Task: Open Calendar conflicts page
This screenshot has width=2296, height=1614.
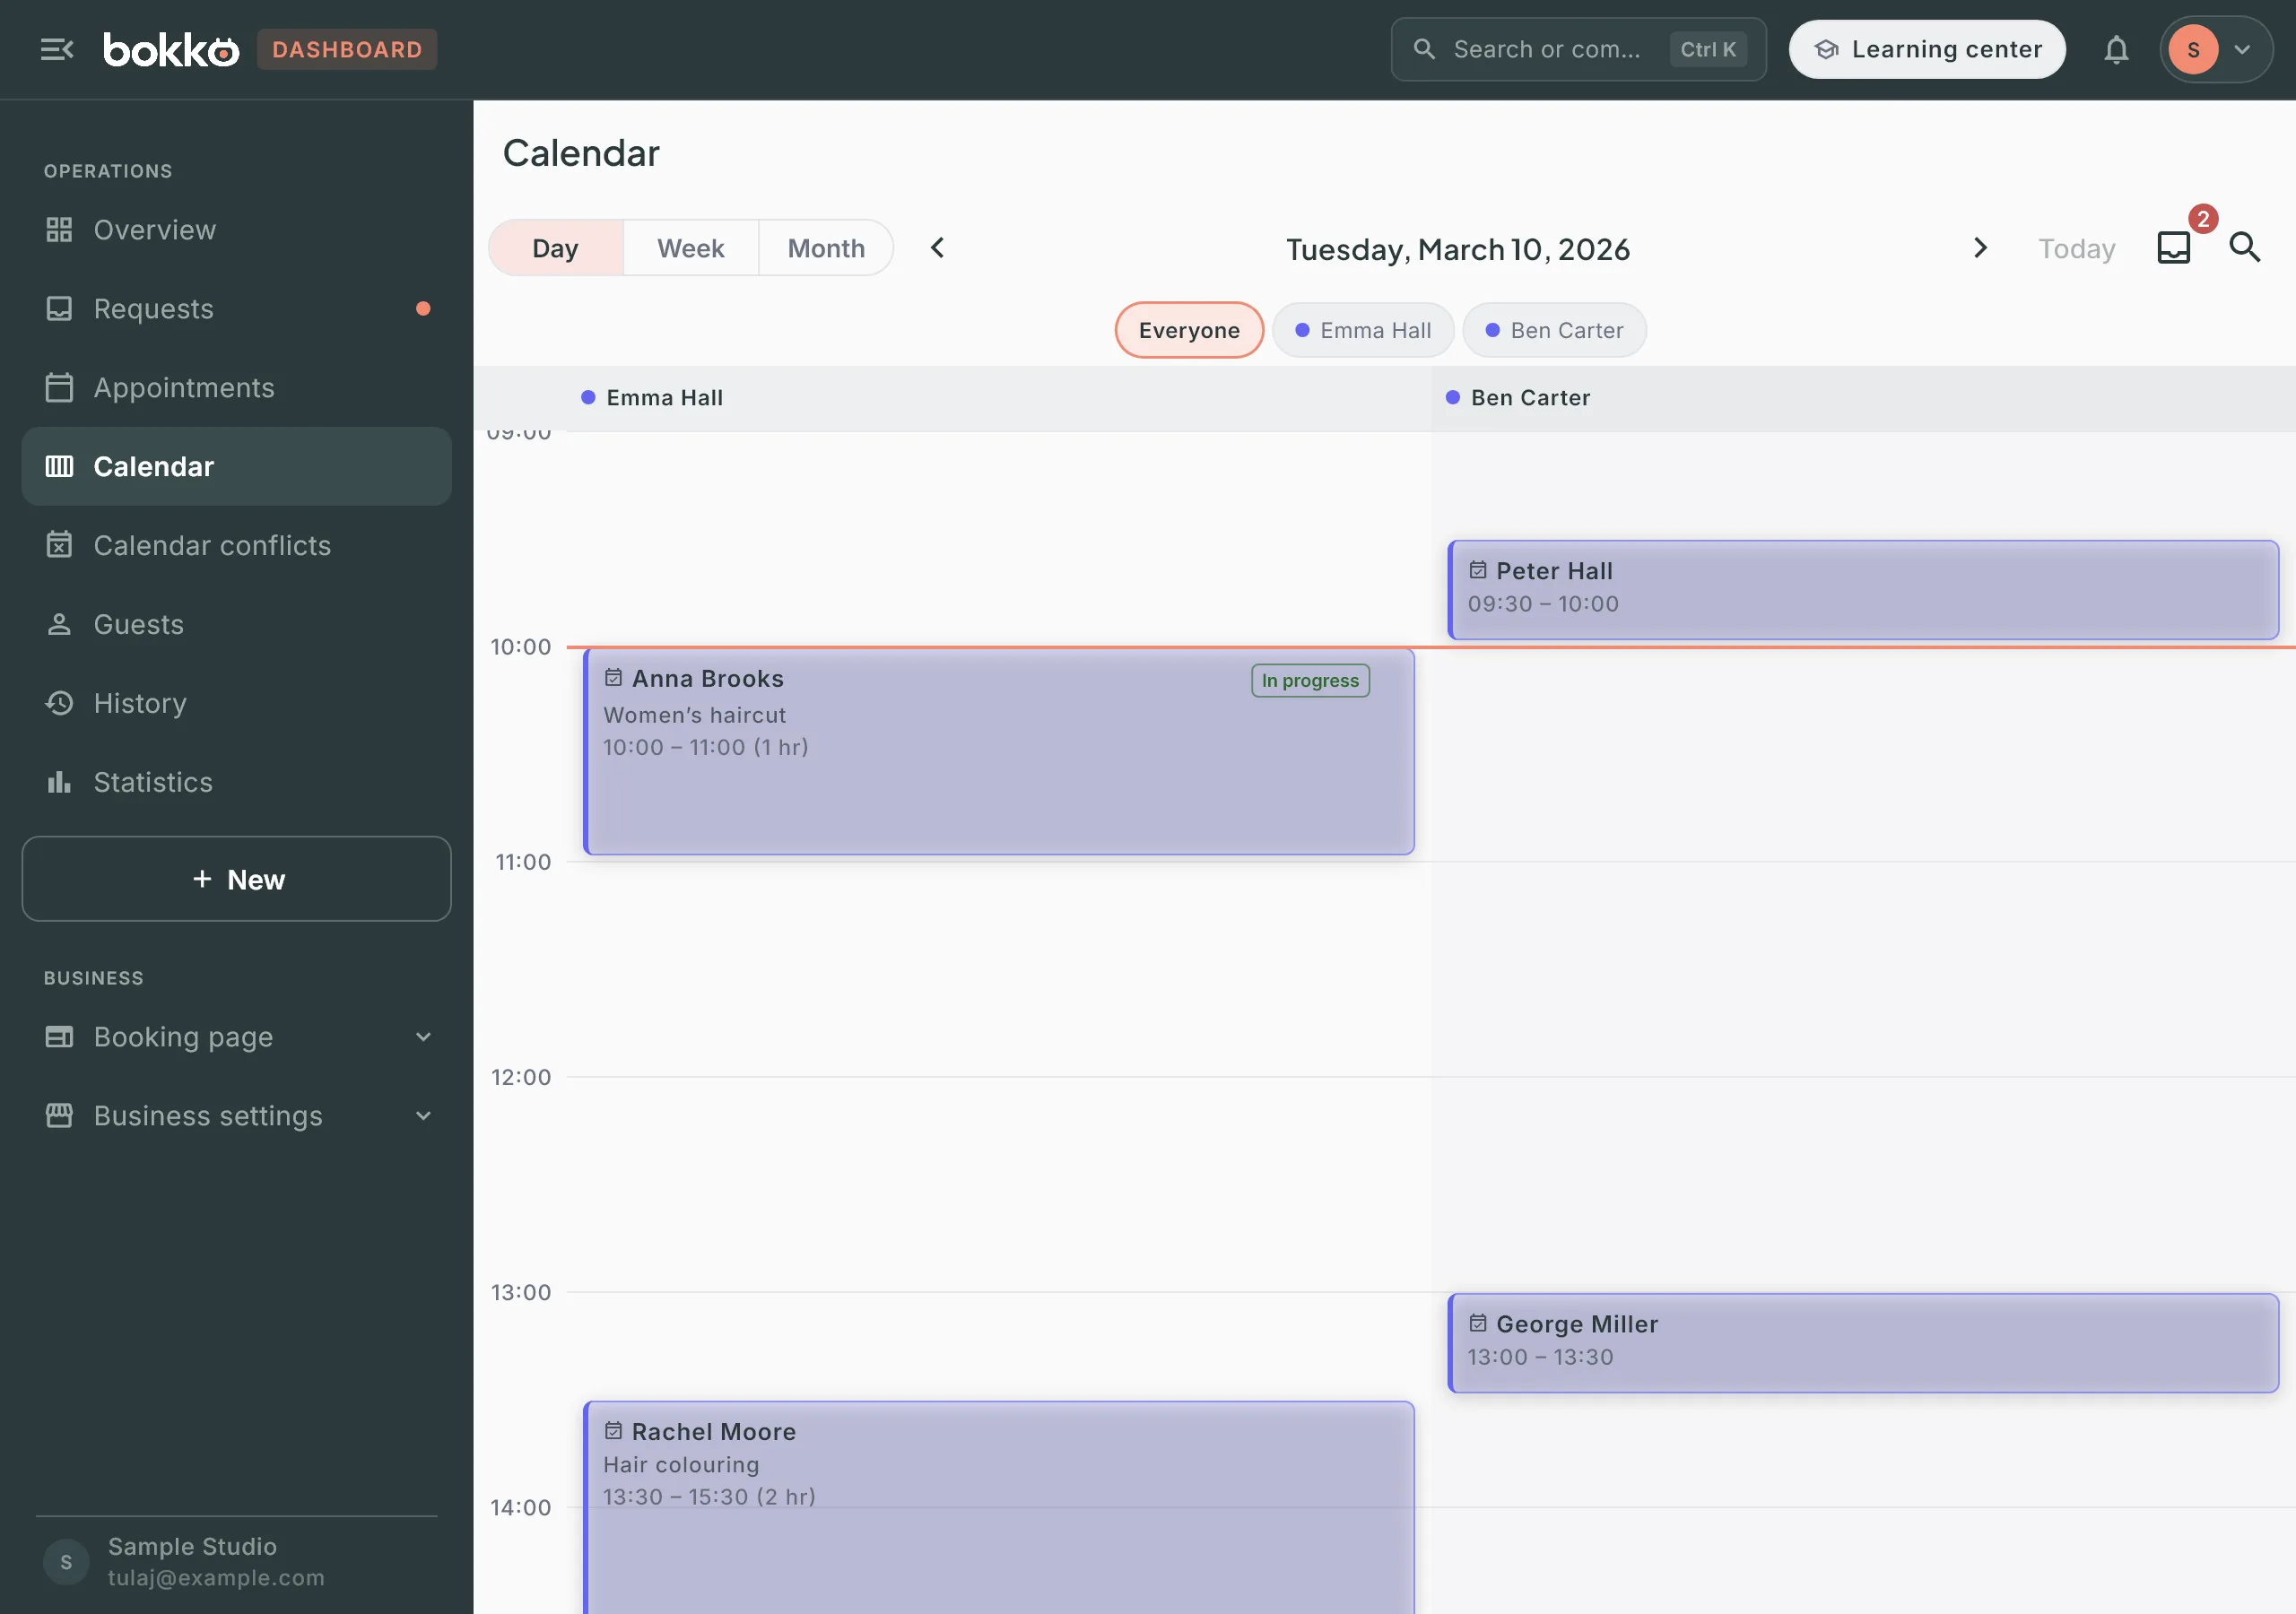Action: pyautogui.click(x=236, y=545)
